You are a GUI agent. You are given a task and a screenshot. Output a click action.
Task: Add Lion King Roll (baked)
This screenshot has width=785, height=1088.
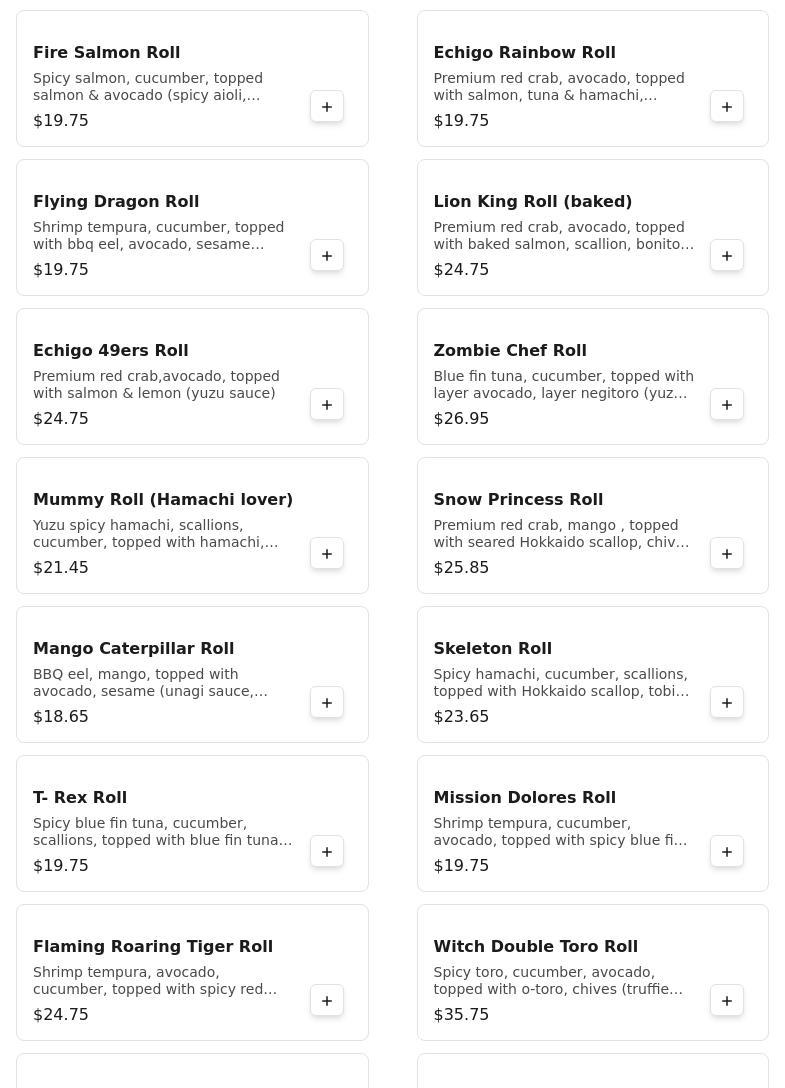[727, 256]
